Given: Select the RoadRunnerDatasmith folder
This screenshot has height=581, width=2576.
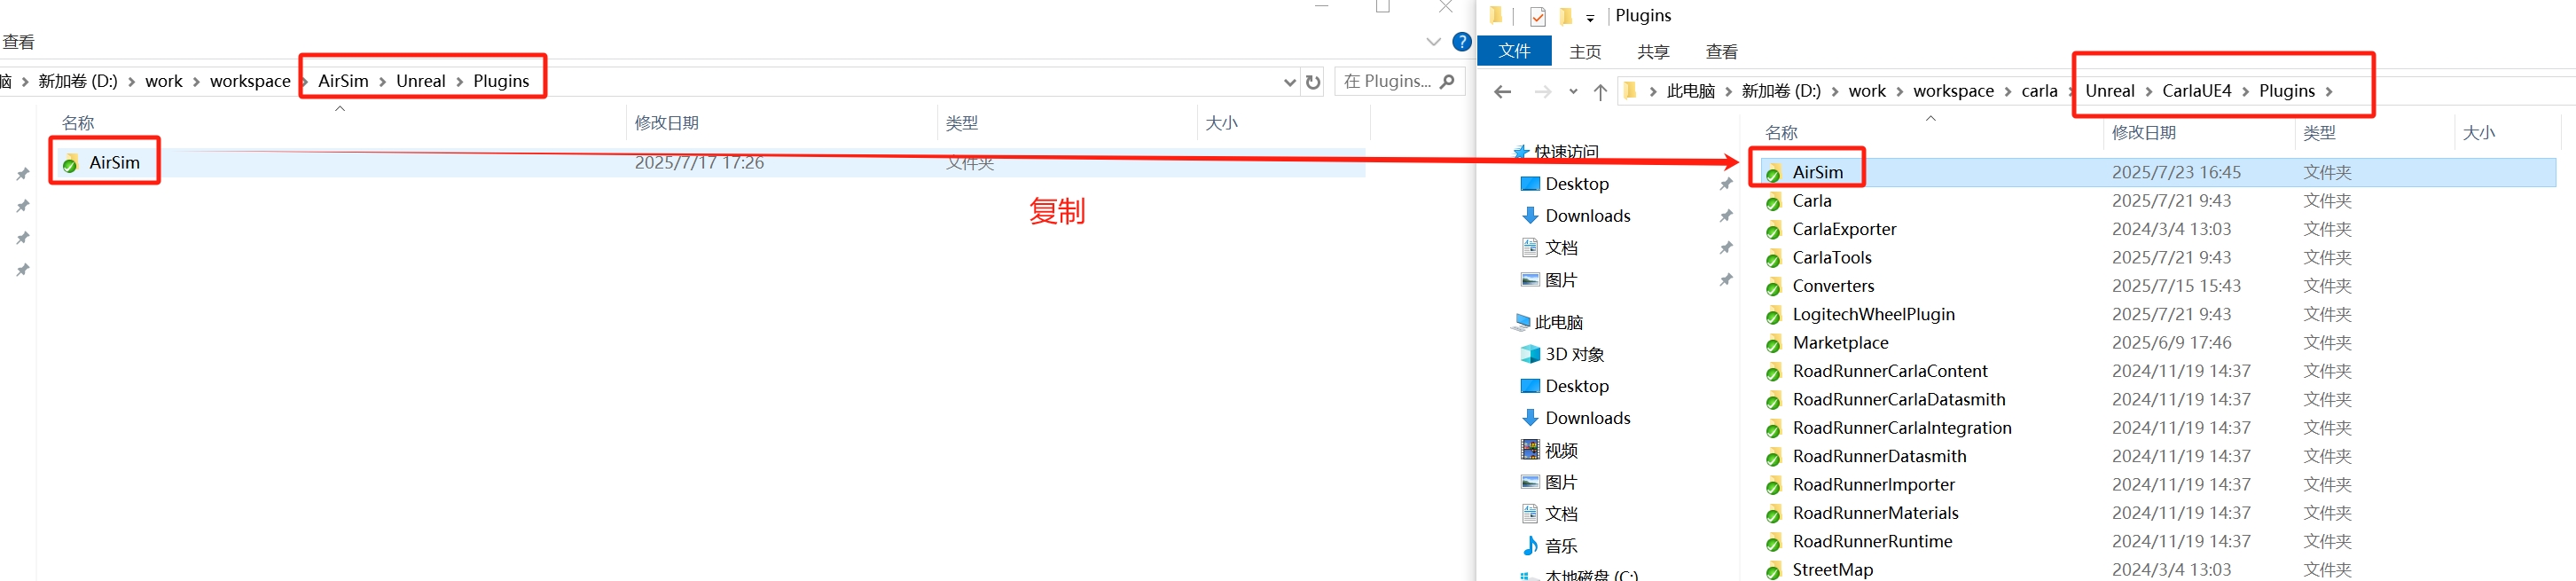Looking at the screenshot, I should (x=1879, y=456).
